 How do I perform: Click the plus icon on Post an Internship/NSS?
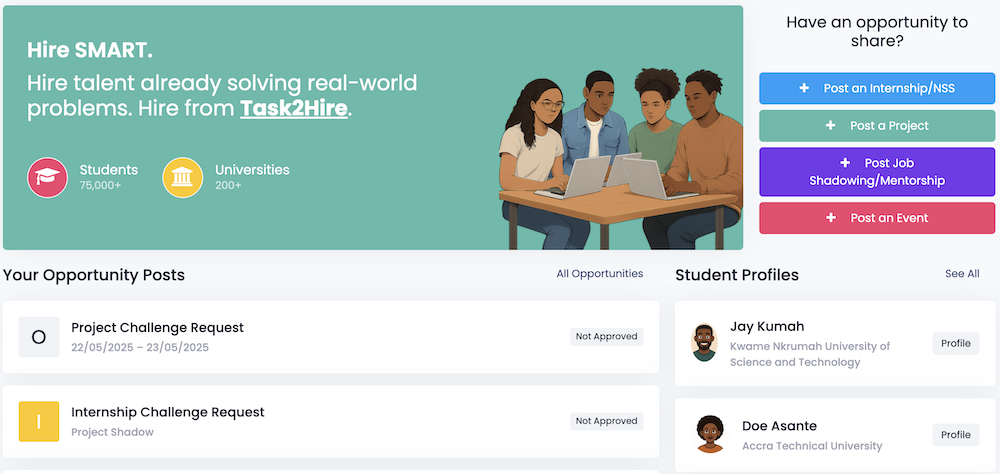(x=804, y=89)
